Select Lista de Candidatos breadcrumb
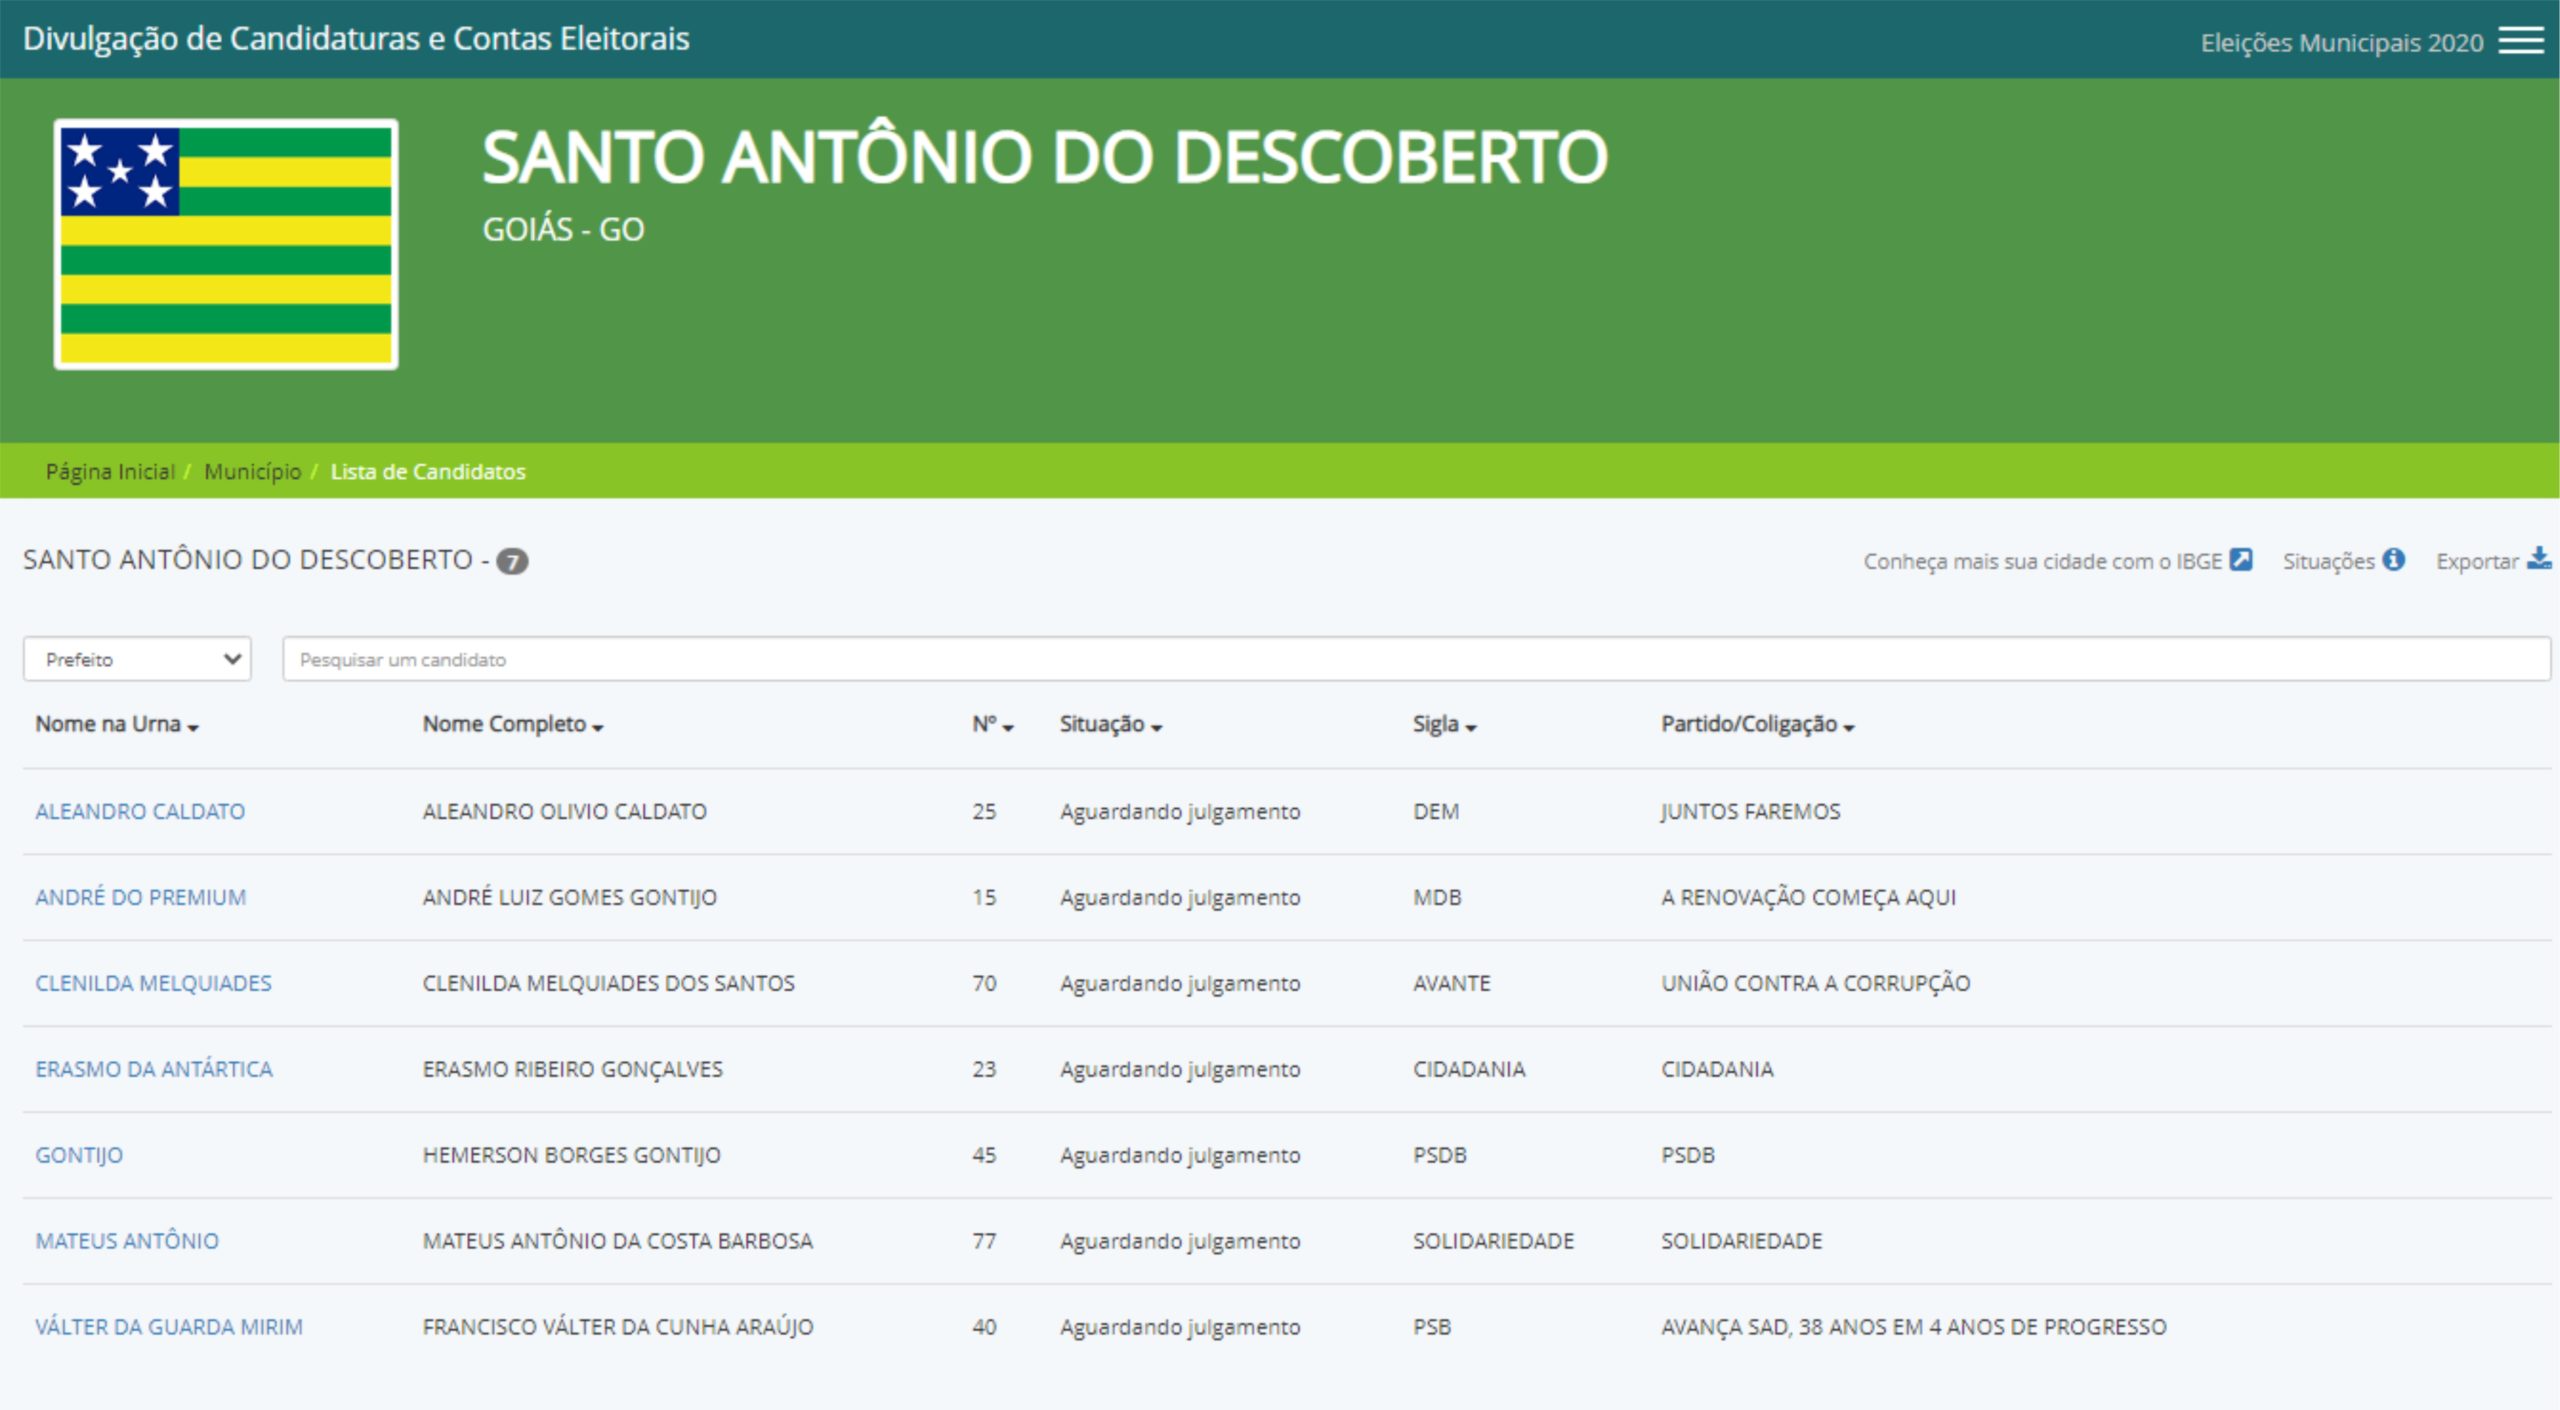 coord(428,471)
